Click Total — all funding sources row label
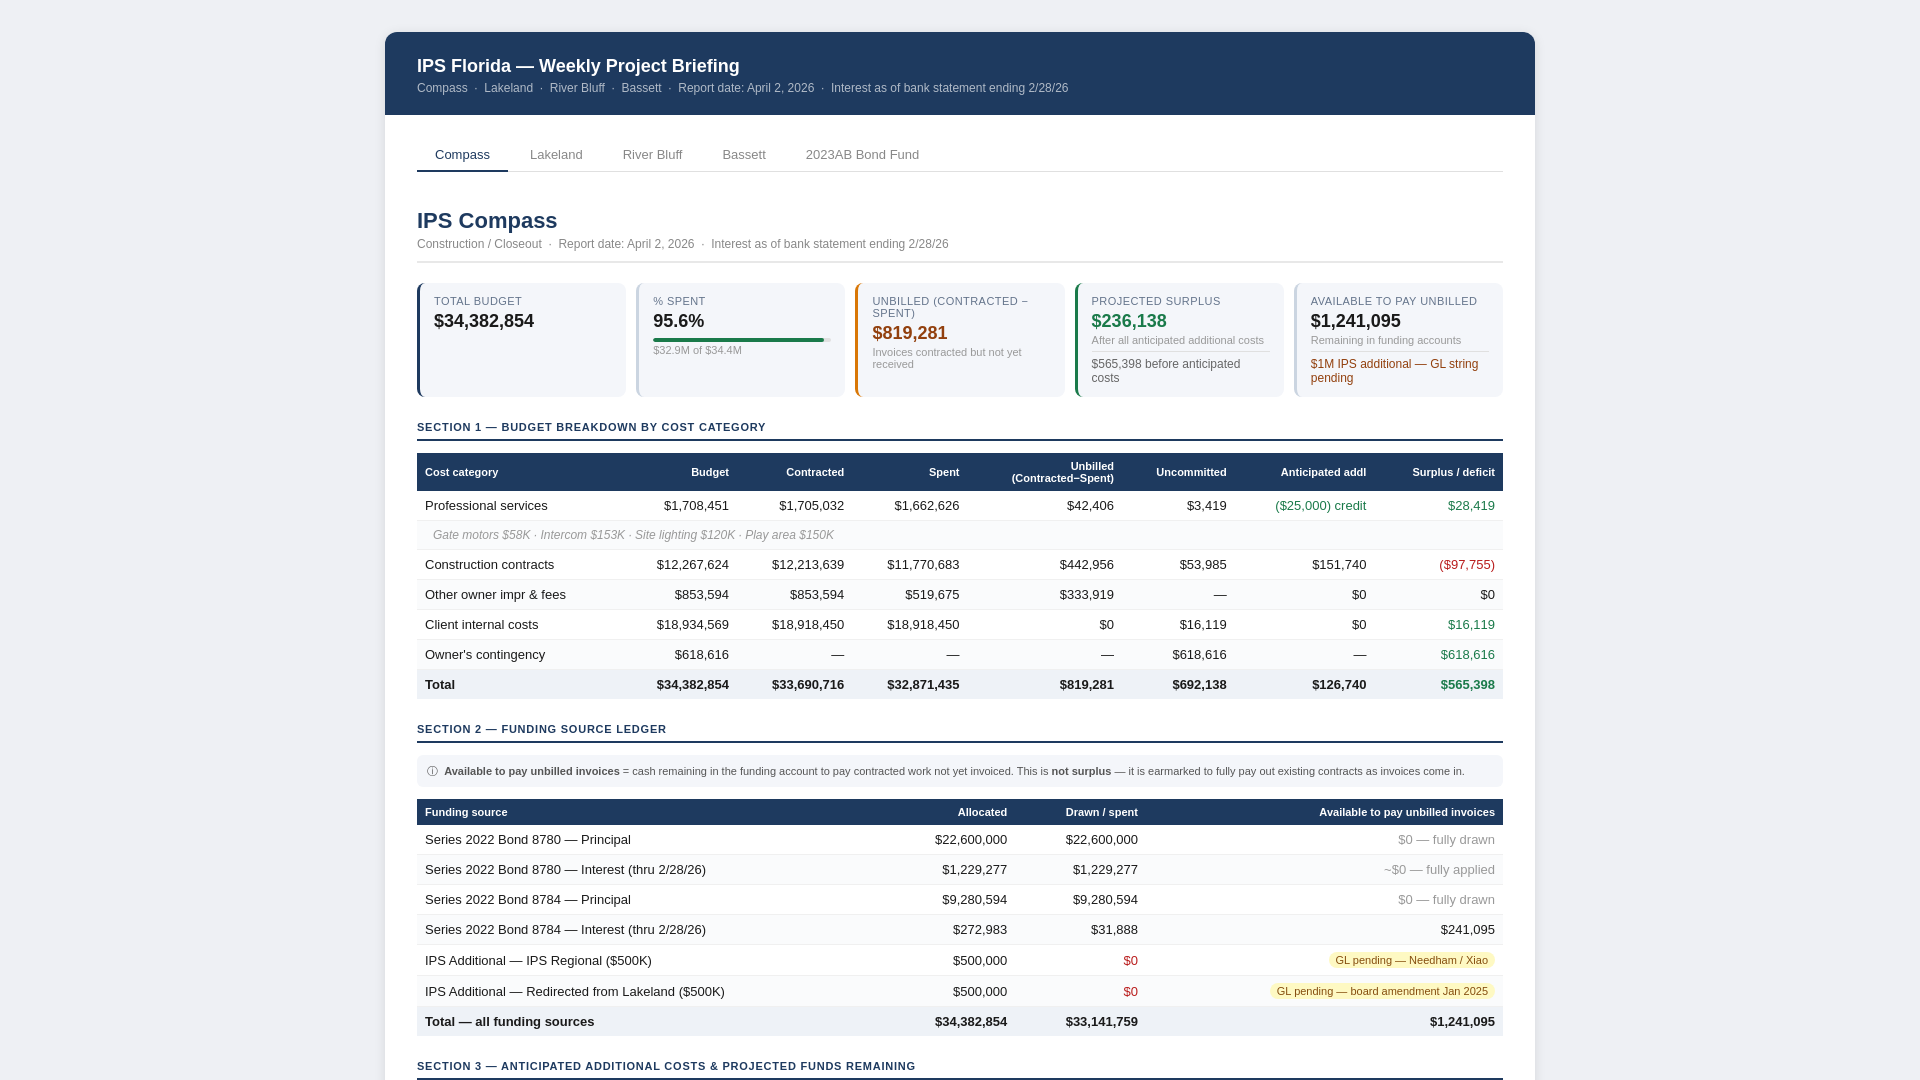The image size is (1920, 1080). [509, 1022]
